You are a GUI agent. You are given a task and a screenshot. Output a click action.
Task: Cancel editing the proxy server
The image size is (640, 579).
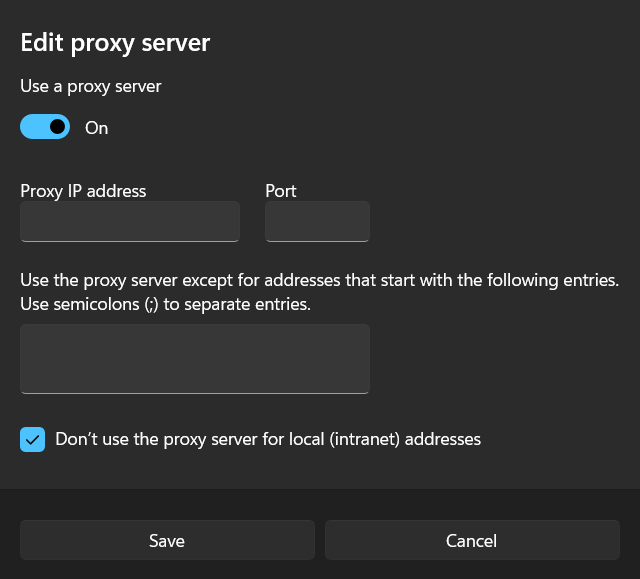tap(471, 540)
